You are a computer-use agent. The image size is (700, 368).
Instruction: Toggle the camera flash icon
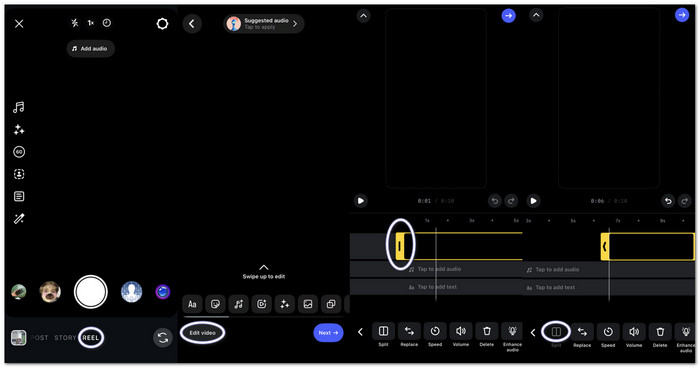[75, 23]
